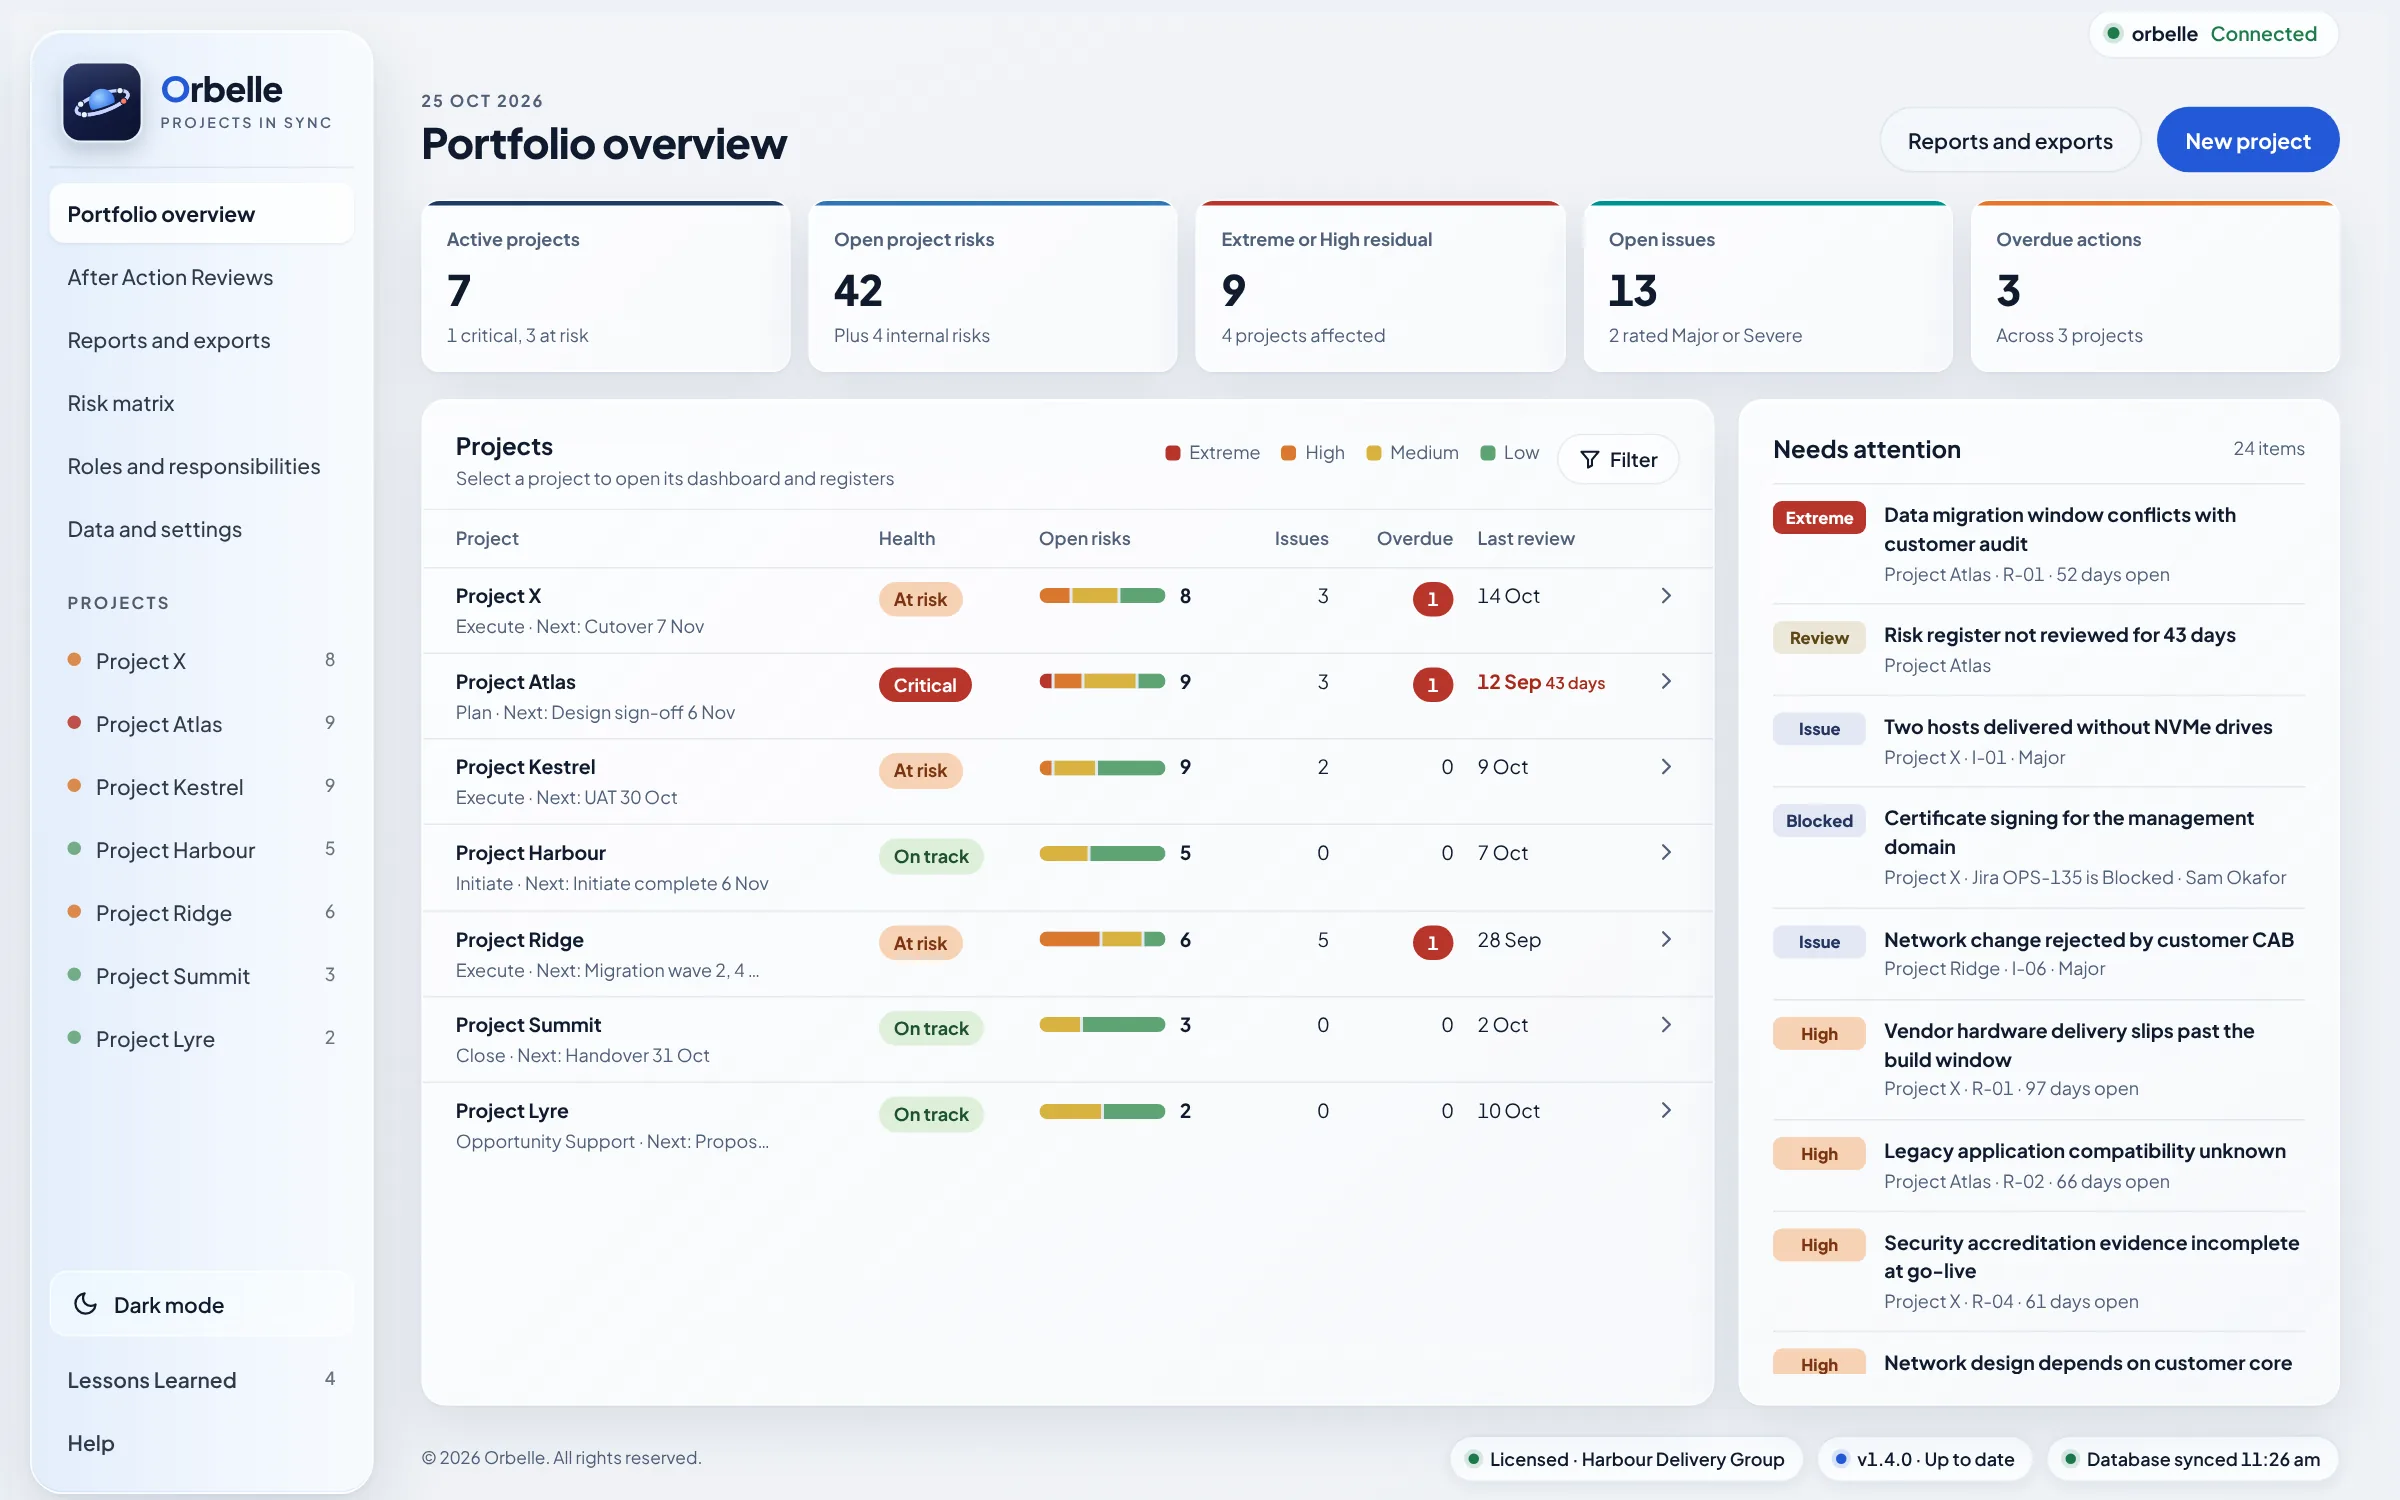This screenshot has width=2400, height=1500.
Task: Open Help in the sidebar
Action: [202, 1443]
